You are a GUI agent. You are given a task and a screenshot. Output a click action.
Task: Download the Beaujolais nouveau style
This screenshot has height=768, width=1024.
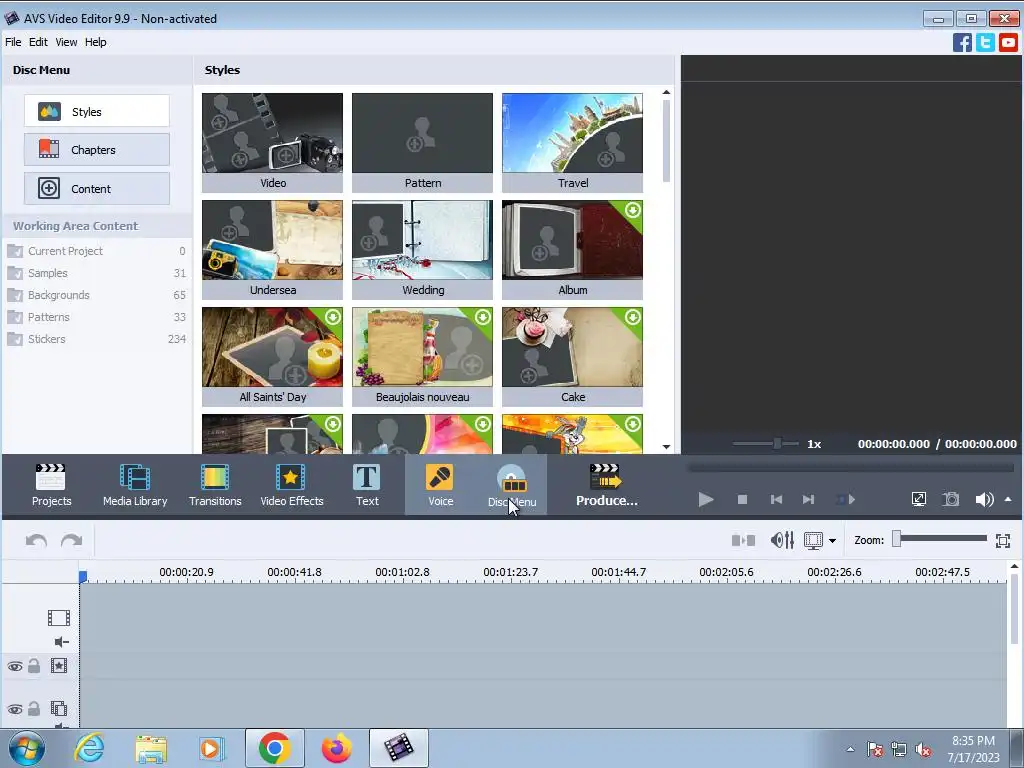coord(483,317)
